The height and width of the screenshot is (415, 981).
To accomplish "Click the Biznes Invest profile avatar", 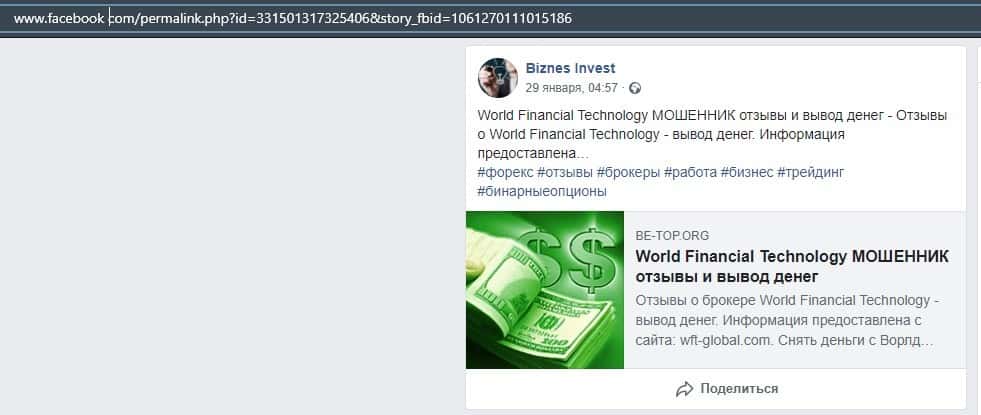I will (x=498, y=78).
